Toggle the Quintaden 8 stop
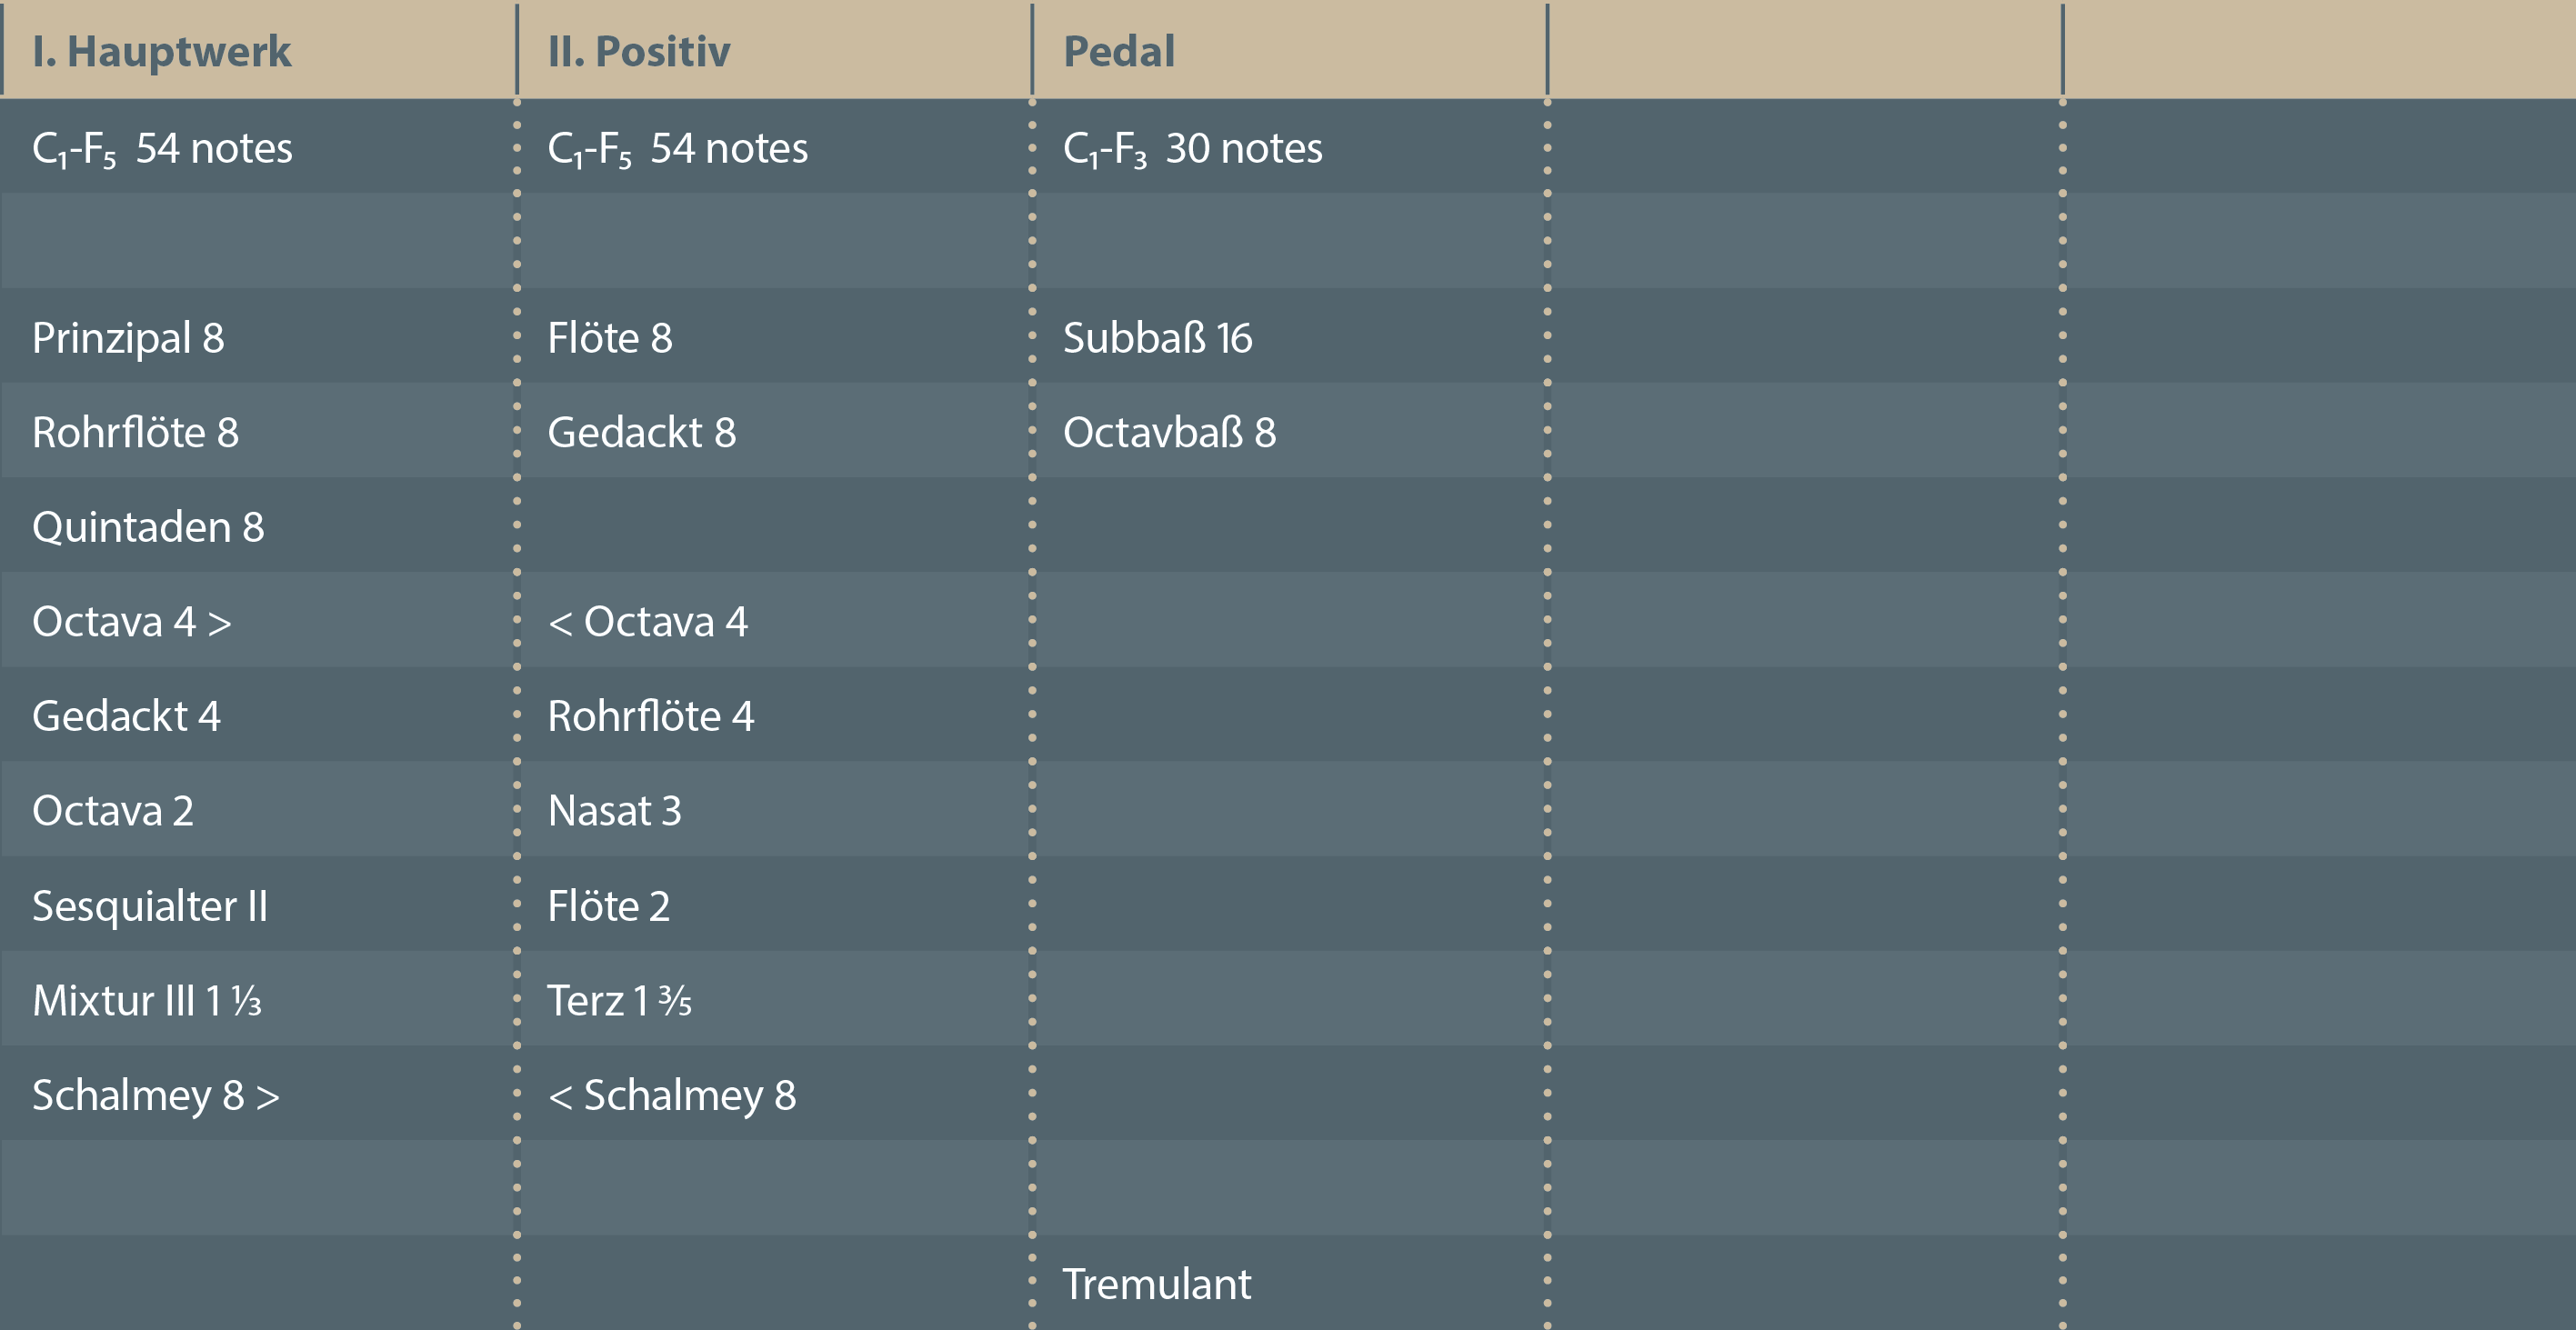 [x=148, y=527]
